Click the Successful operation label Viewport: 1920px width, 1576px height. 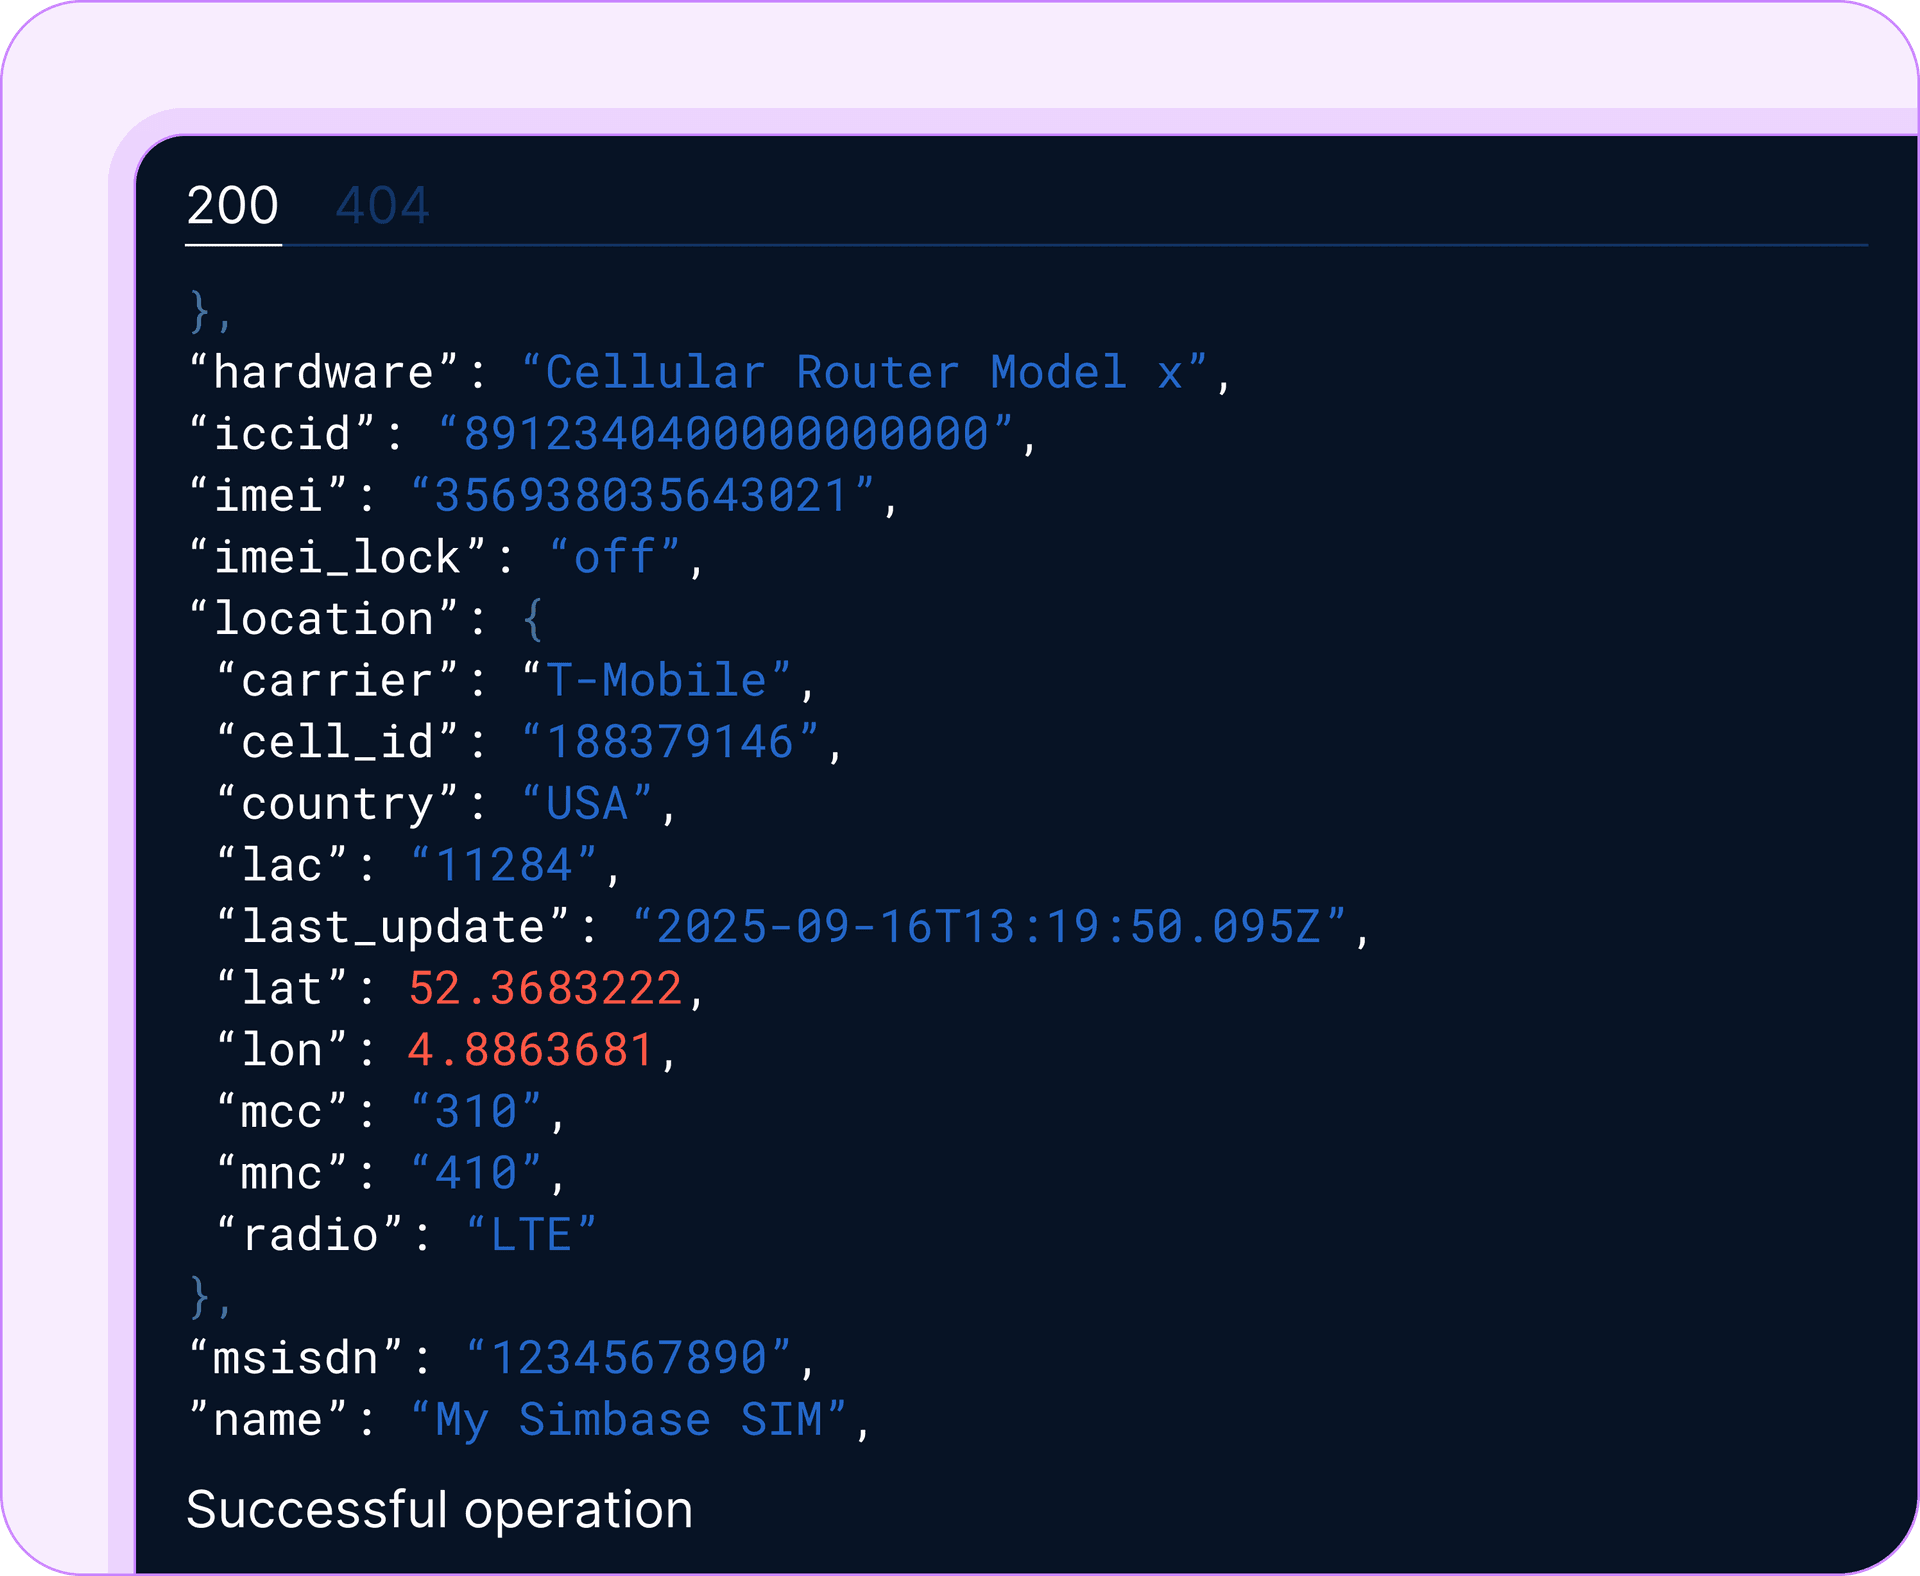(440, 1510)
